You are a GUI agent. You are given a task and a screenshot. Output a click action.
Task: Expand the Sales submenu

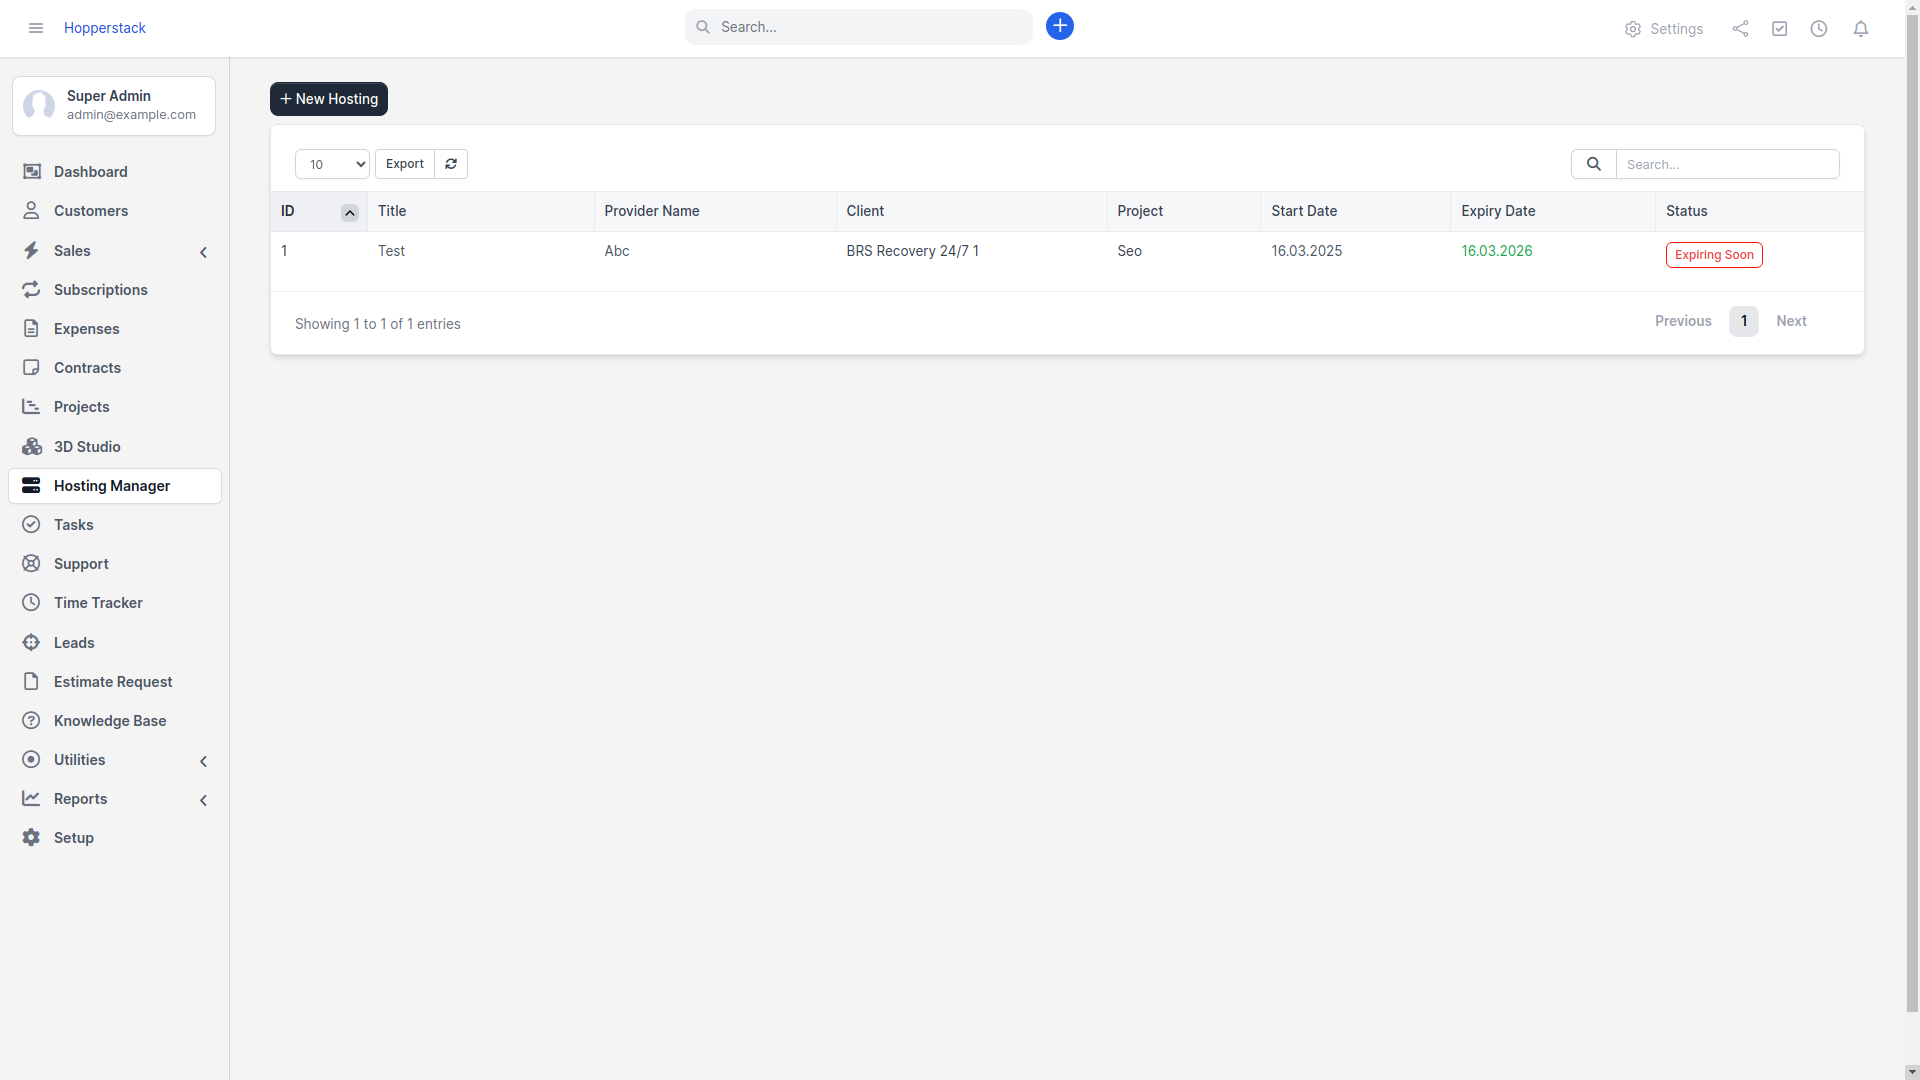coord(203,252)
